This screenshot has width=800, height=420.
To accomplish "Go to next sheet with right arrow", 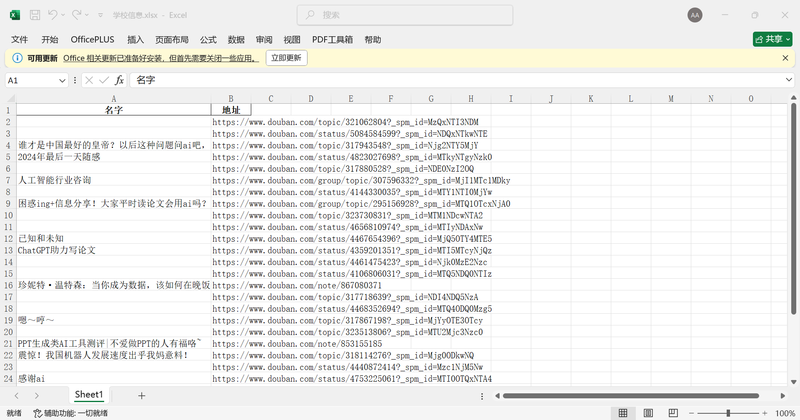I will pos(37,396).
